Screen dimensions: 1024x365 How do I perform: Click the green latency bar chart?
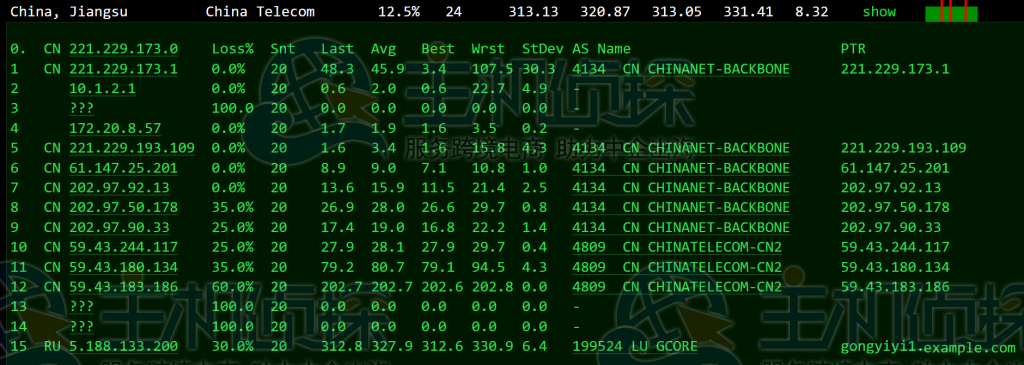(951, 12)
